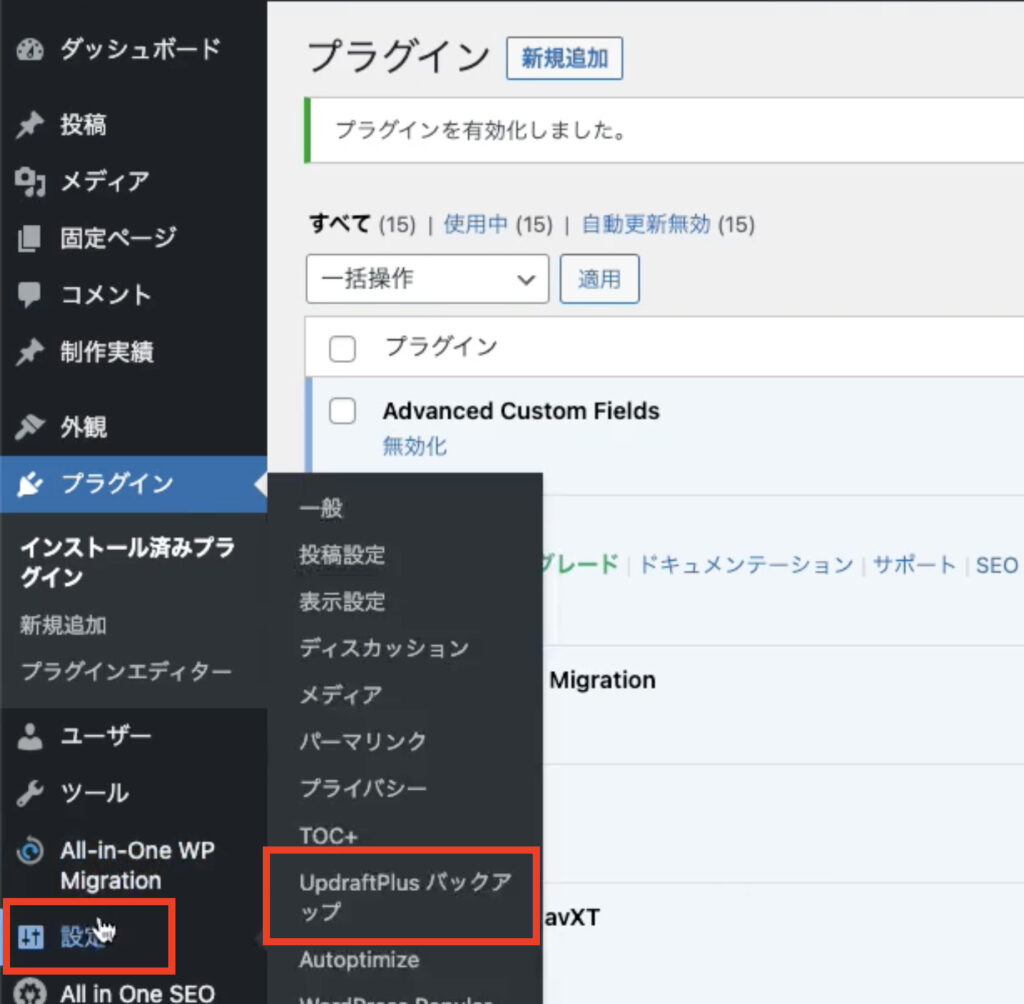Open プラグインエディター in the sidebar
This screenshot has width=1024, height=1004.
(126, 671)
